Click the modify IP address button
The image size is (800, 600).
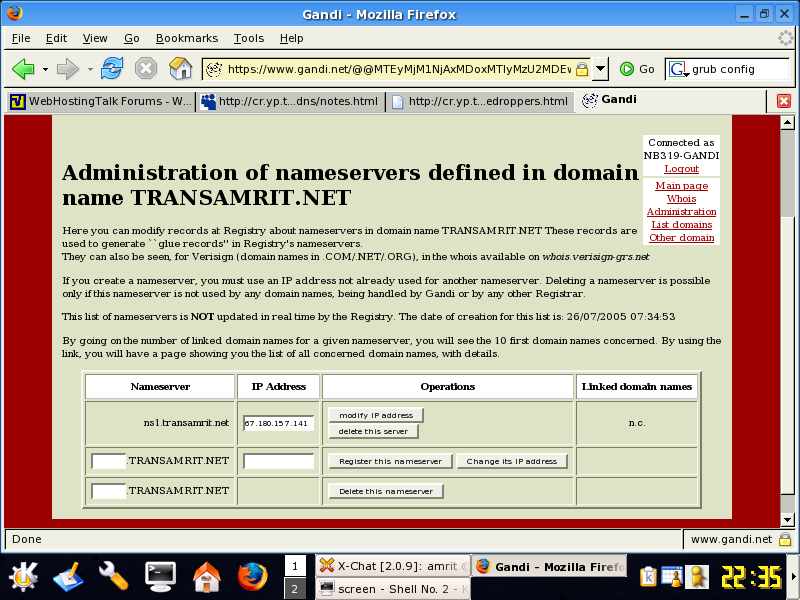coord(376,415)
